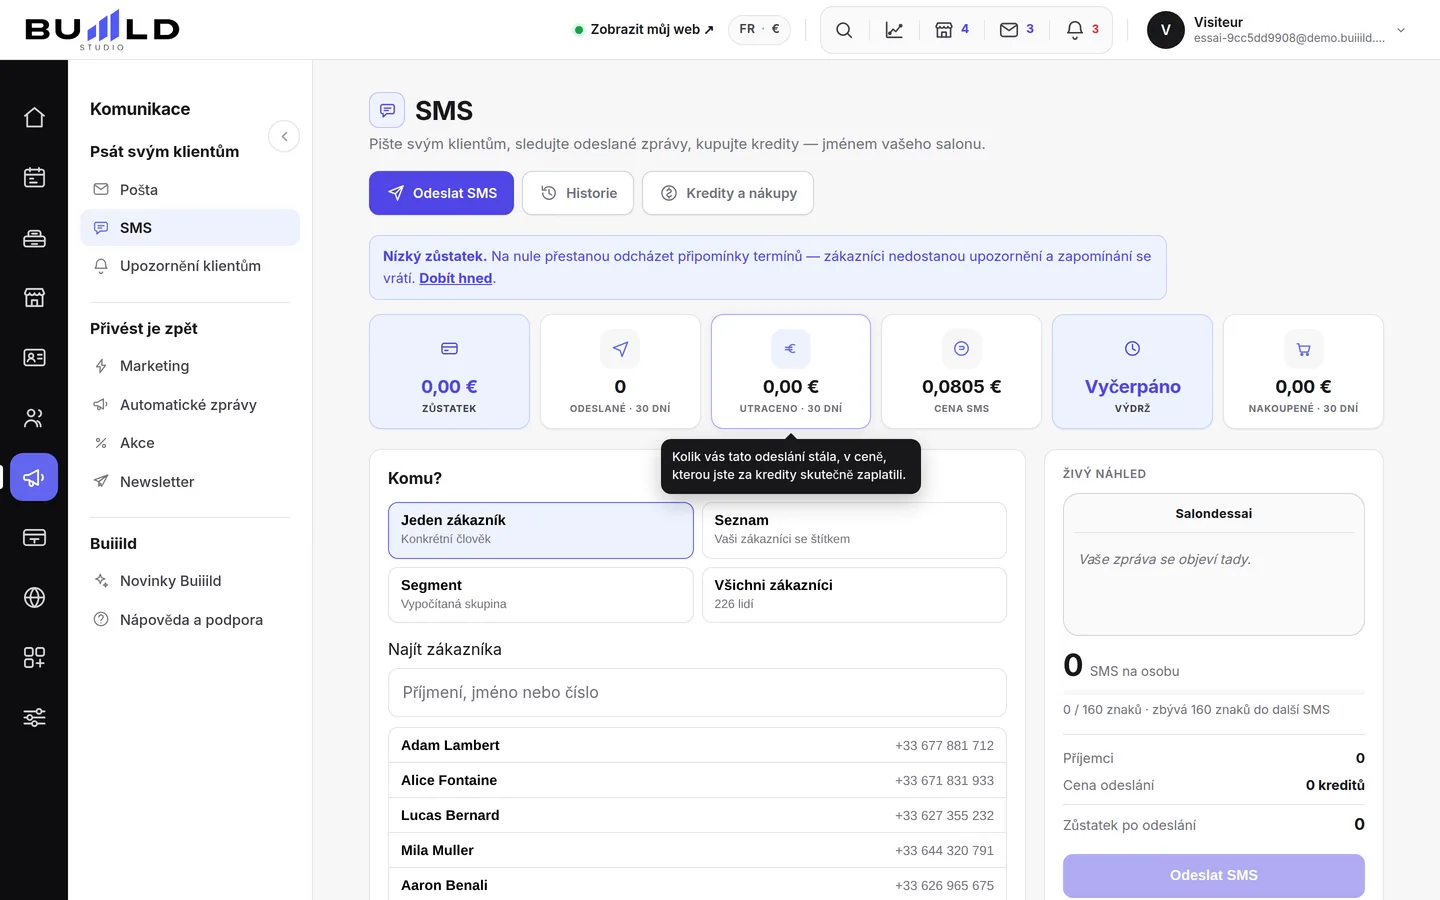Click 'Zobrazit můj web' link

point(645,30)
